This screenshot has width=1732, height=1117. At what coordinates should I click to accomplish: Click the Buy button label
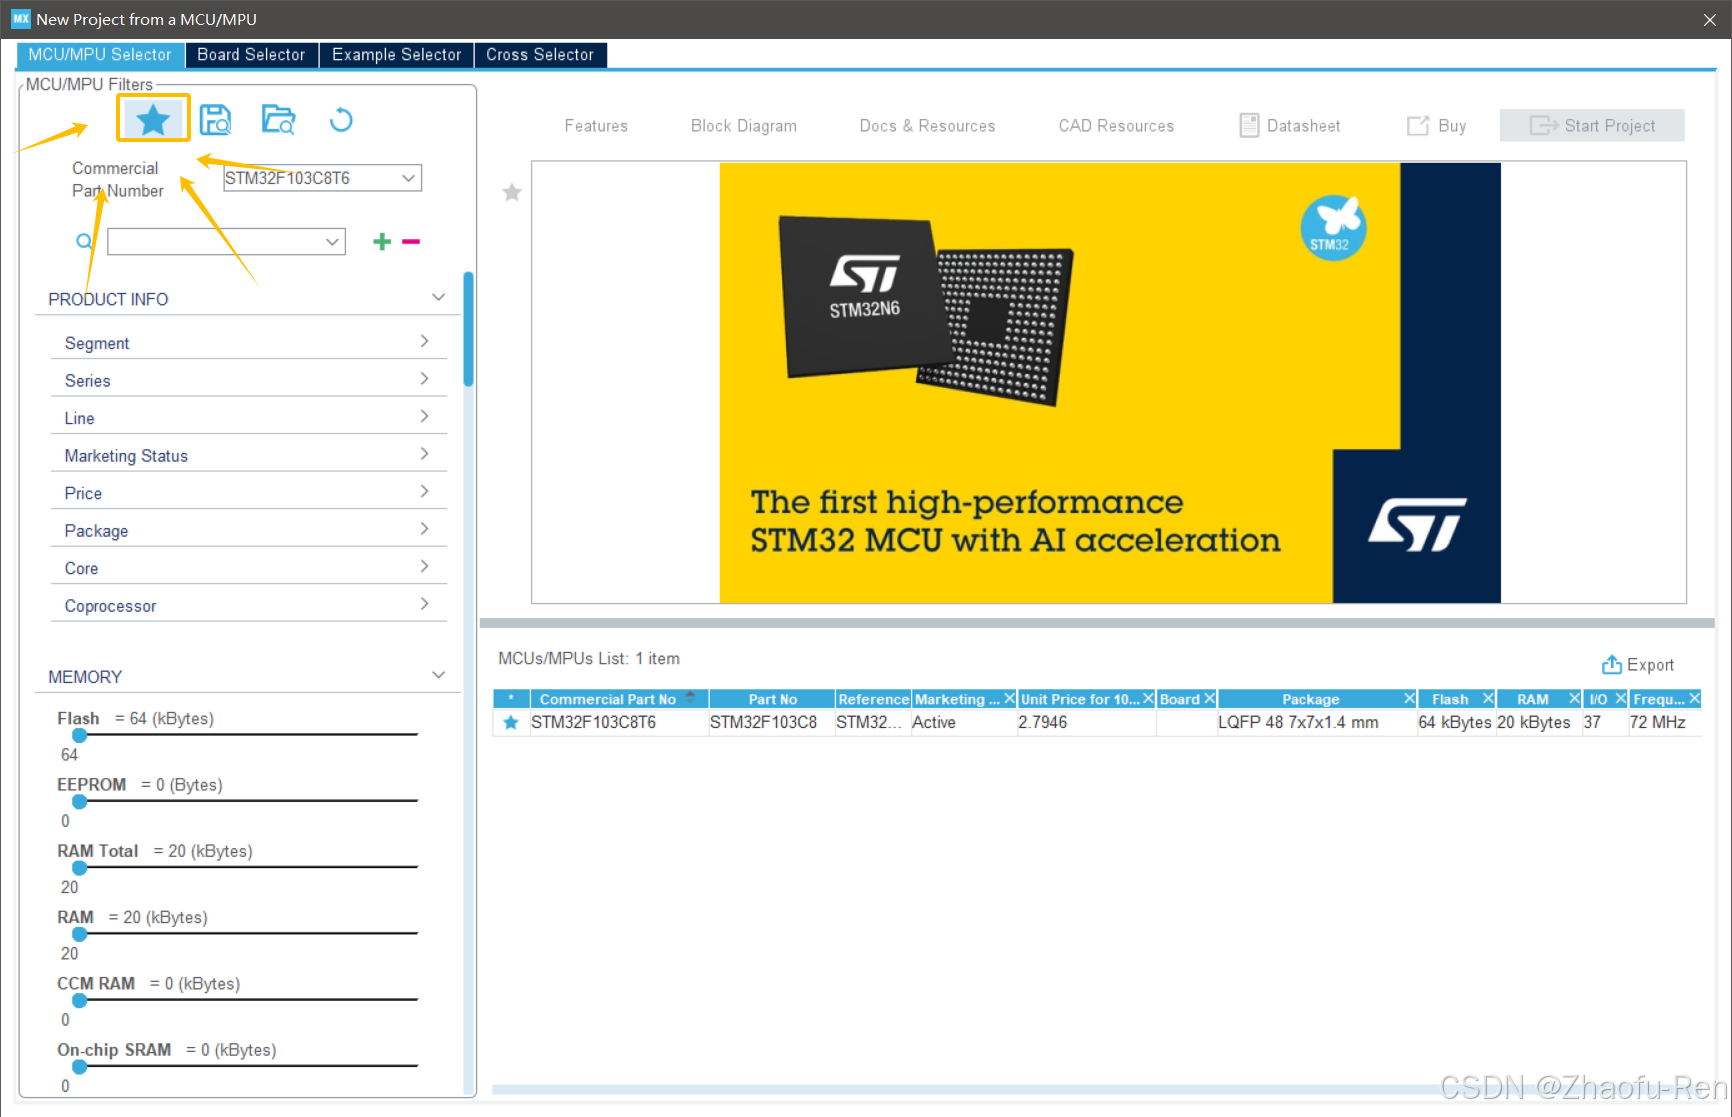click(x=1452, y=126)
